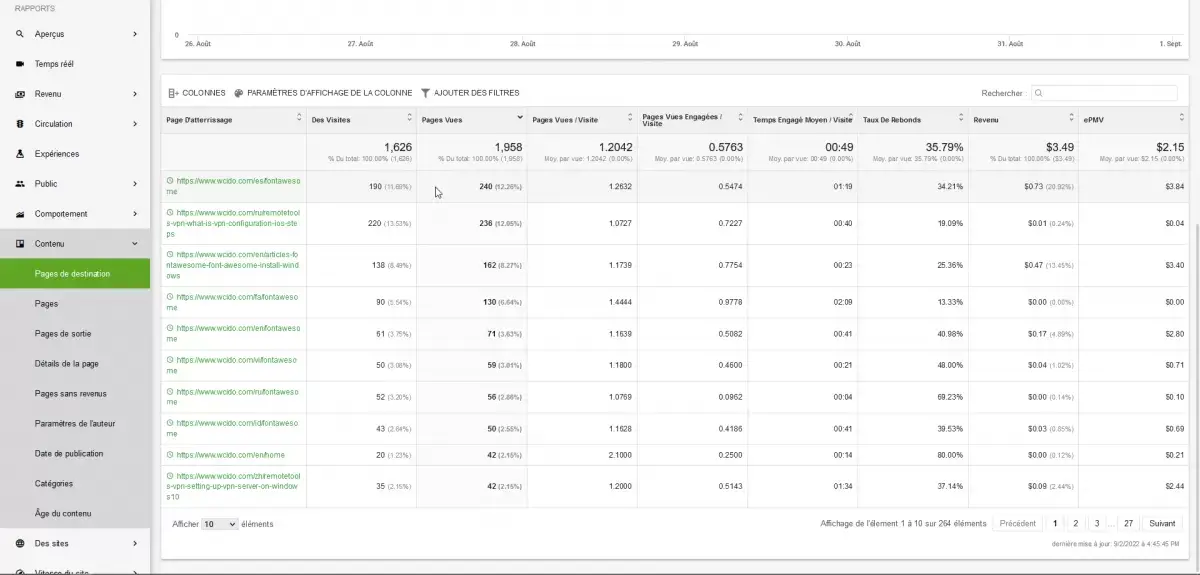This screenshot has height=575, width=1200.
Task: Go to pagination page 2
Action: tap(1075, 523)
